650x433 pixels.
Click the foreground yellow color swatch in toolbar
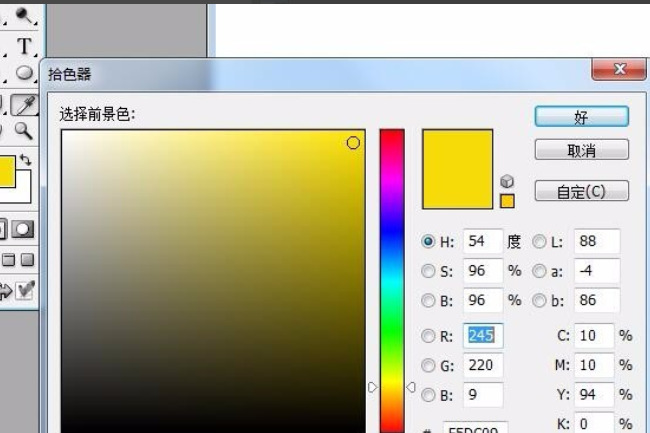point(5,170)
